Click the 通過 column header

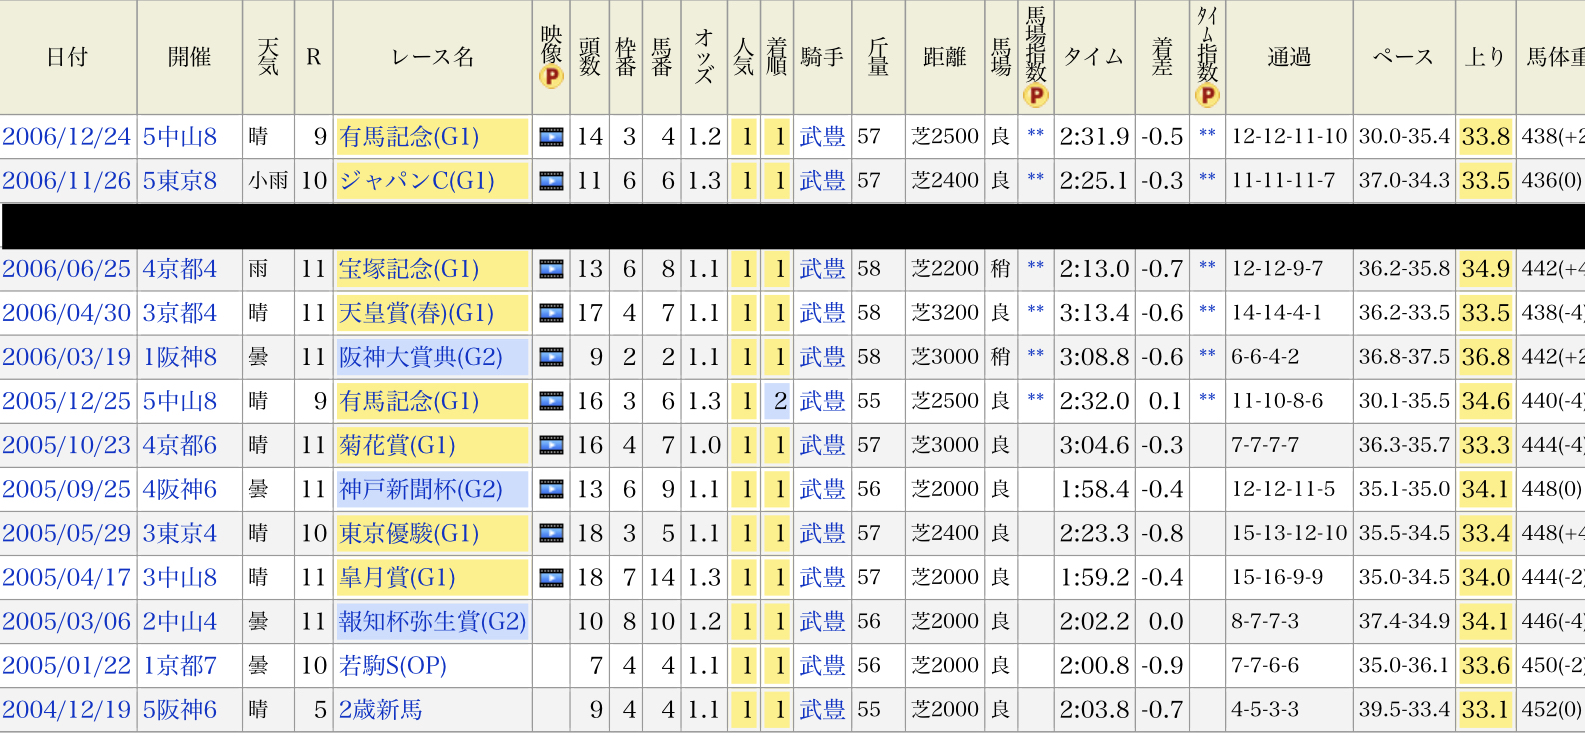coord(1289,57)
